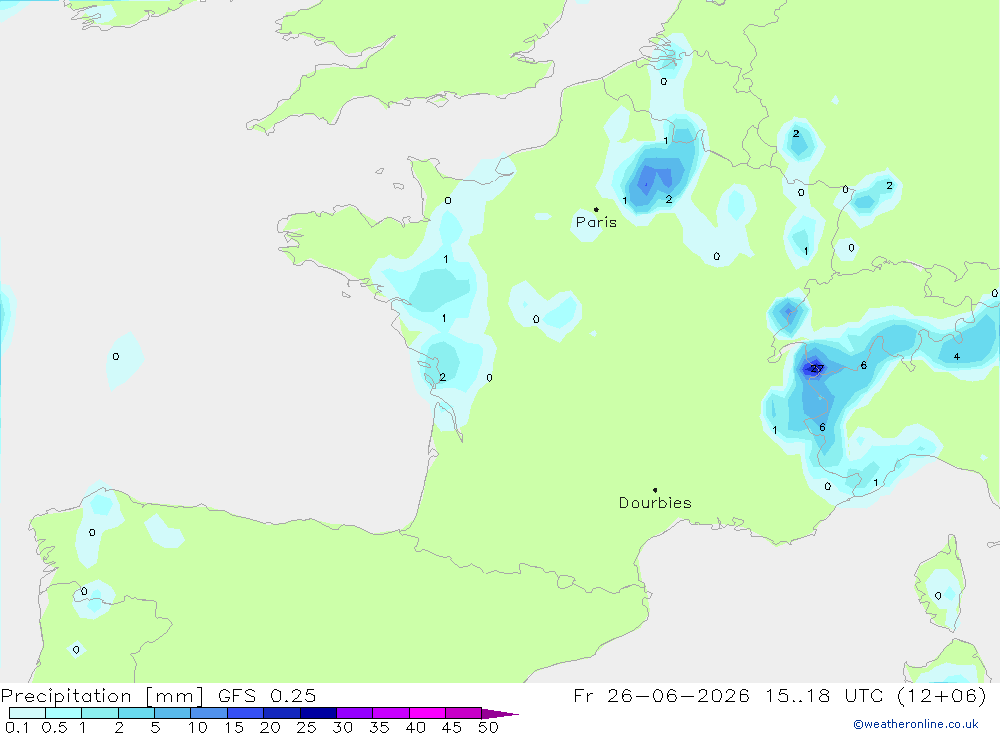Click legend scale label '10'
Screen dimensions: 1000x733
(x=198, y=727)
